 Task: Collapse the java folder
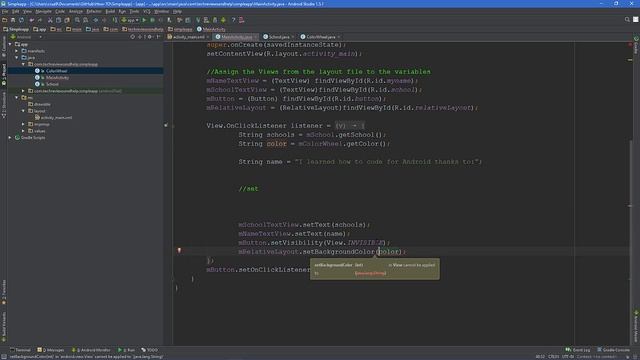coord(17,58)
